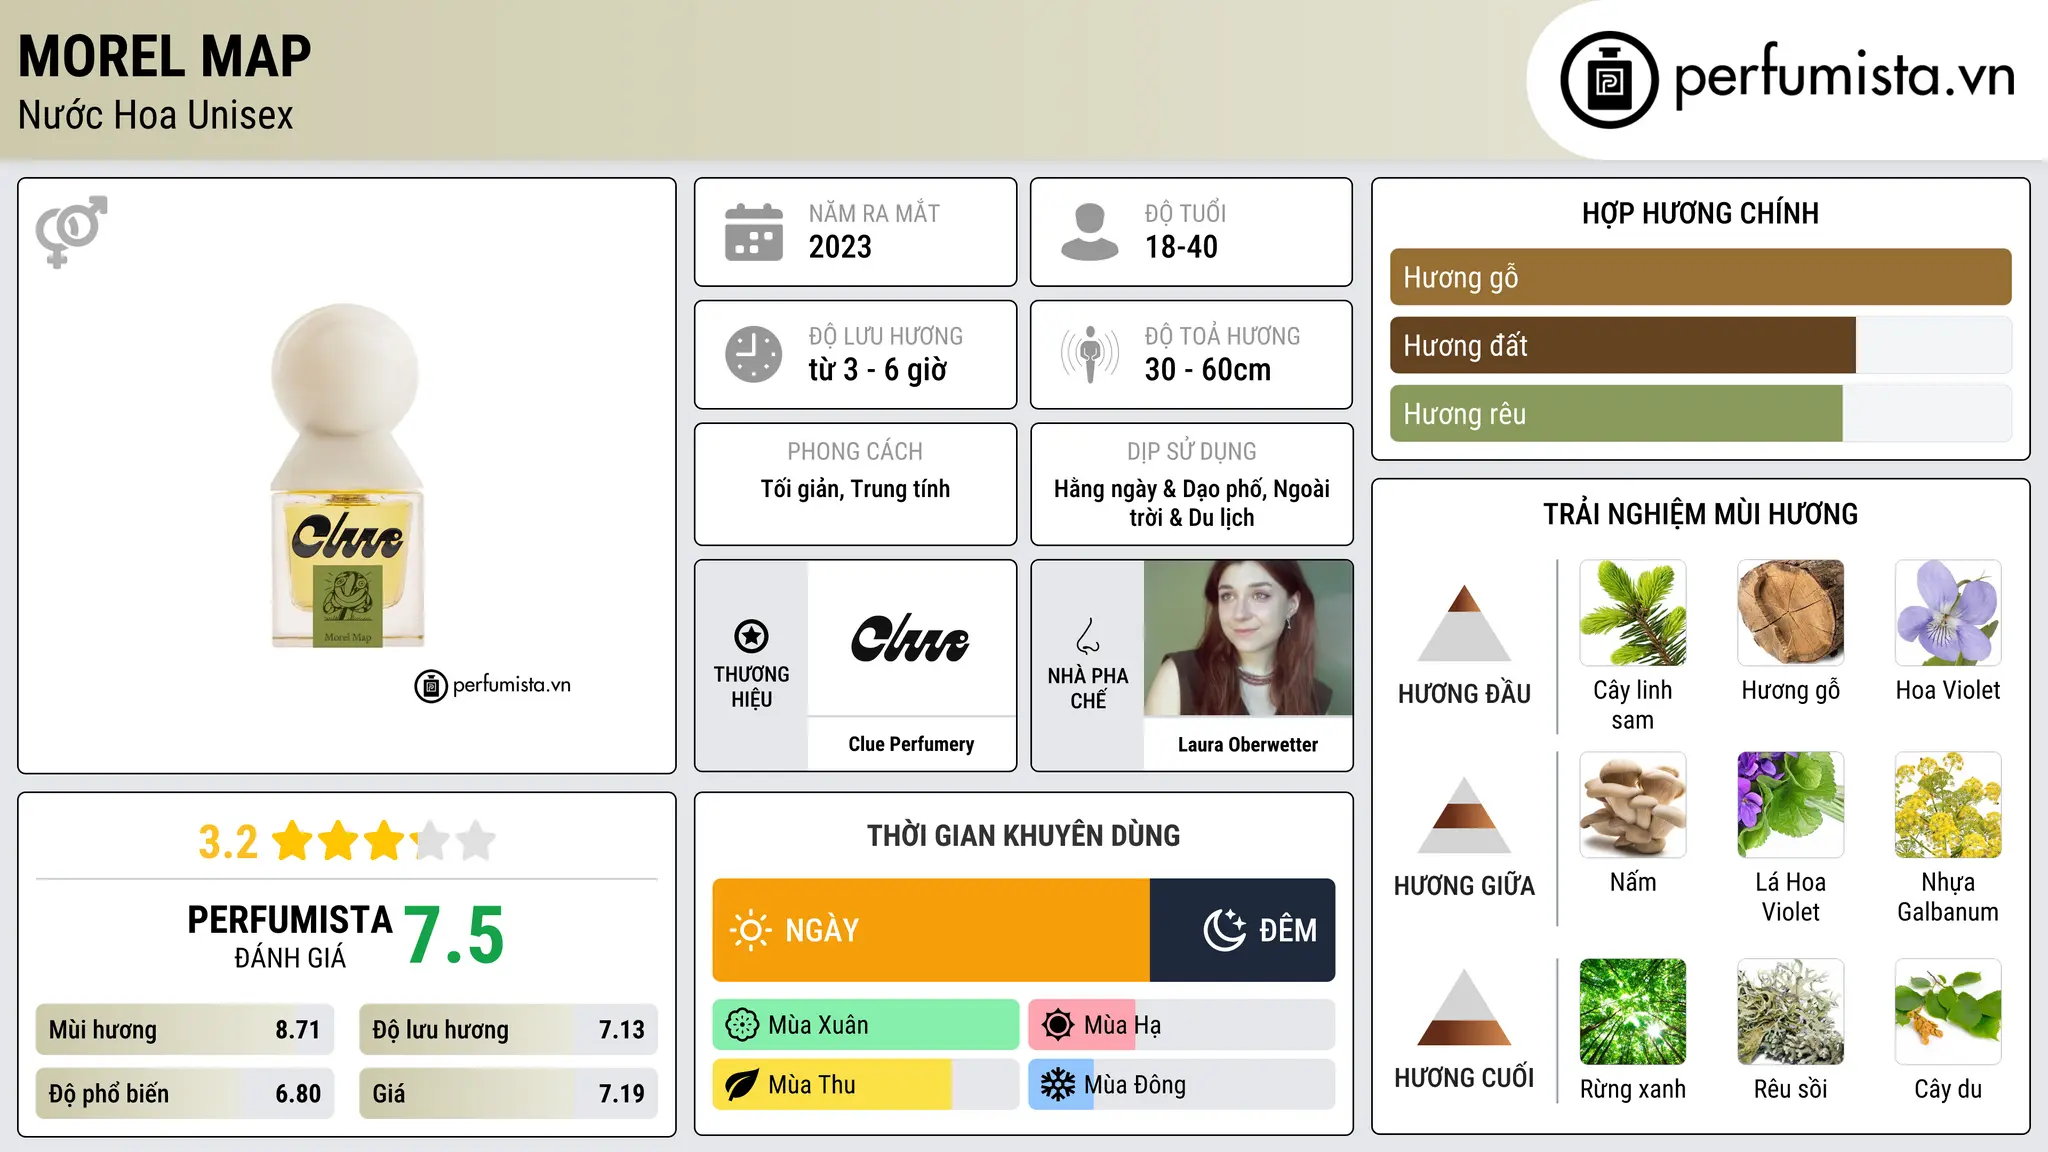This screenshot has width=2048, height=1152.
Task: Select the moon icon next to Đêm
Action: tap(1225, 930)
